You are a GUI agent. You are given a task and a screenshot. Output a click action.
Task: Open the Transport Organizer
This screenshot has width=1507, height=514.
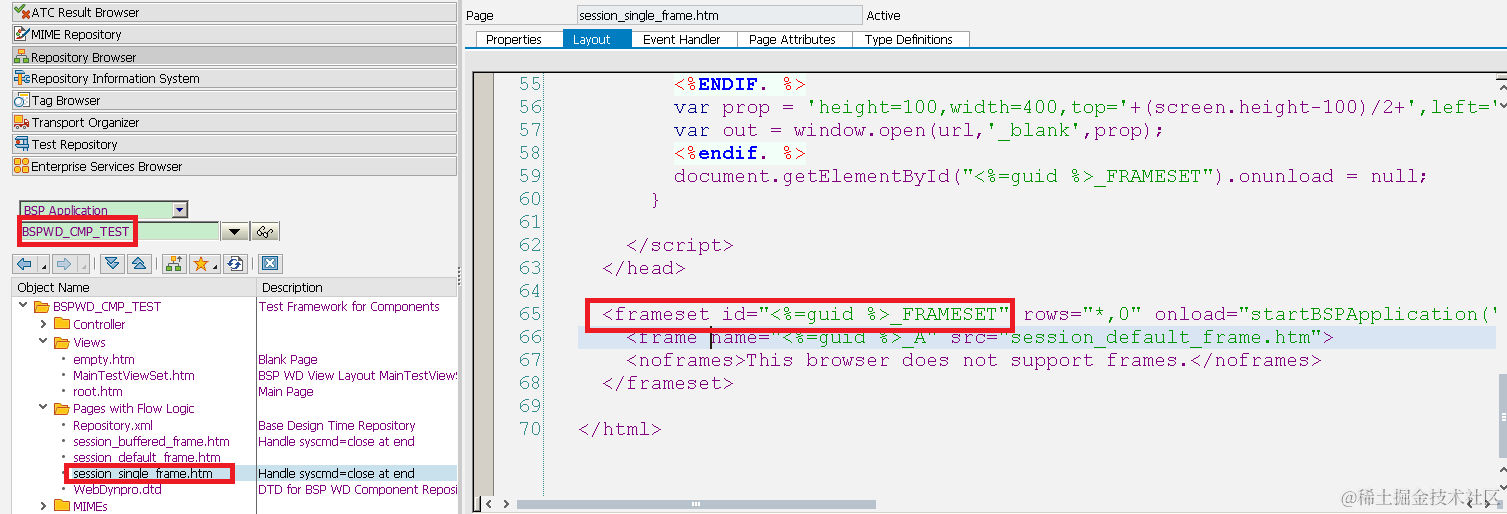coord(234,122)
